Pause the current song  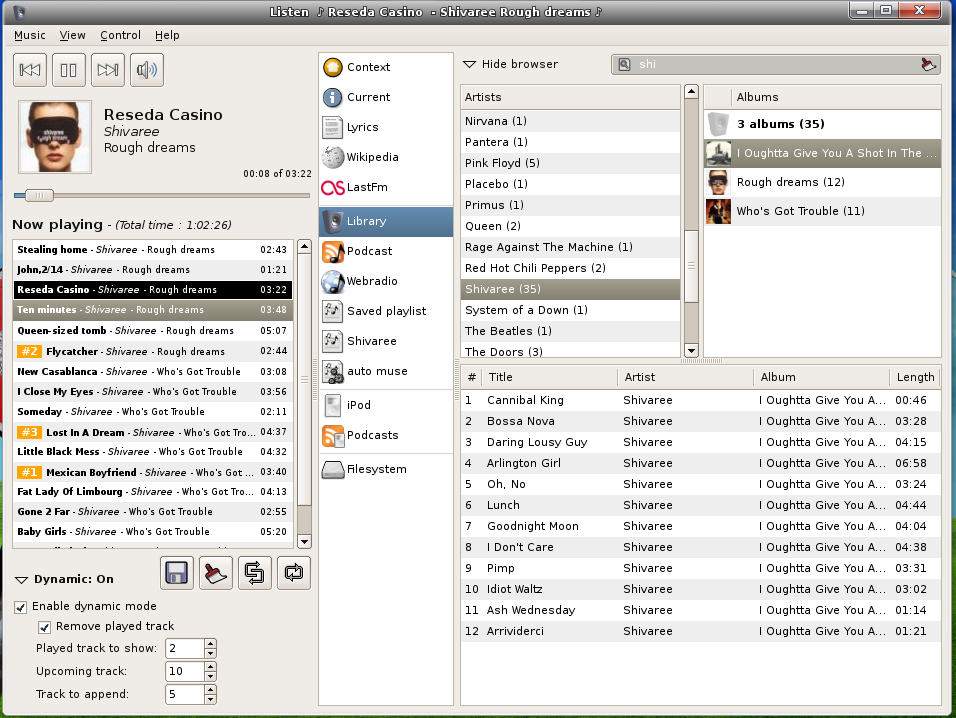click(x=69, y=69)
